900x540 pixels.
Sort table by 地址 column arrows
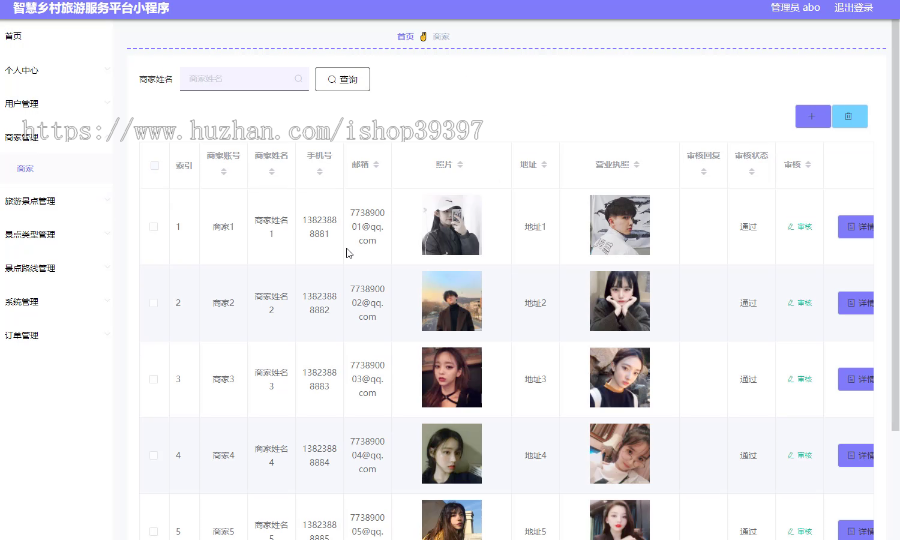(544, 165)
